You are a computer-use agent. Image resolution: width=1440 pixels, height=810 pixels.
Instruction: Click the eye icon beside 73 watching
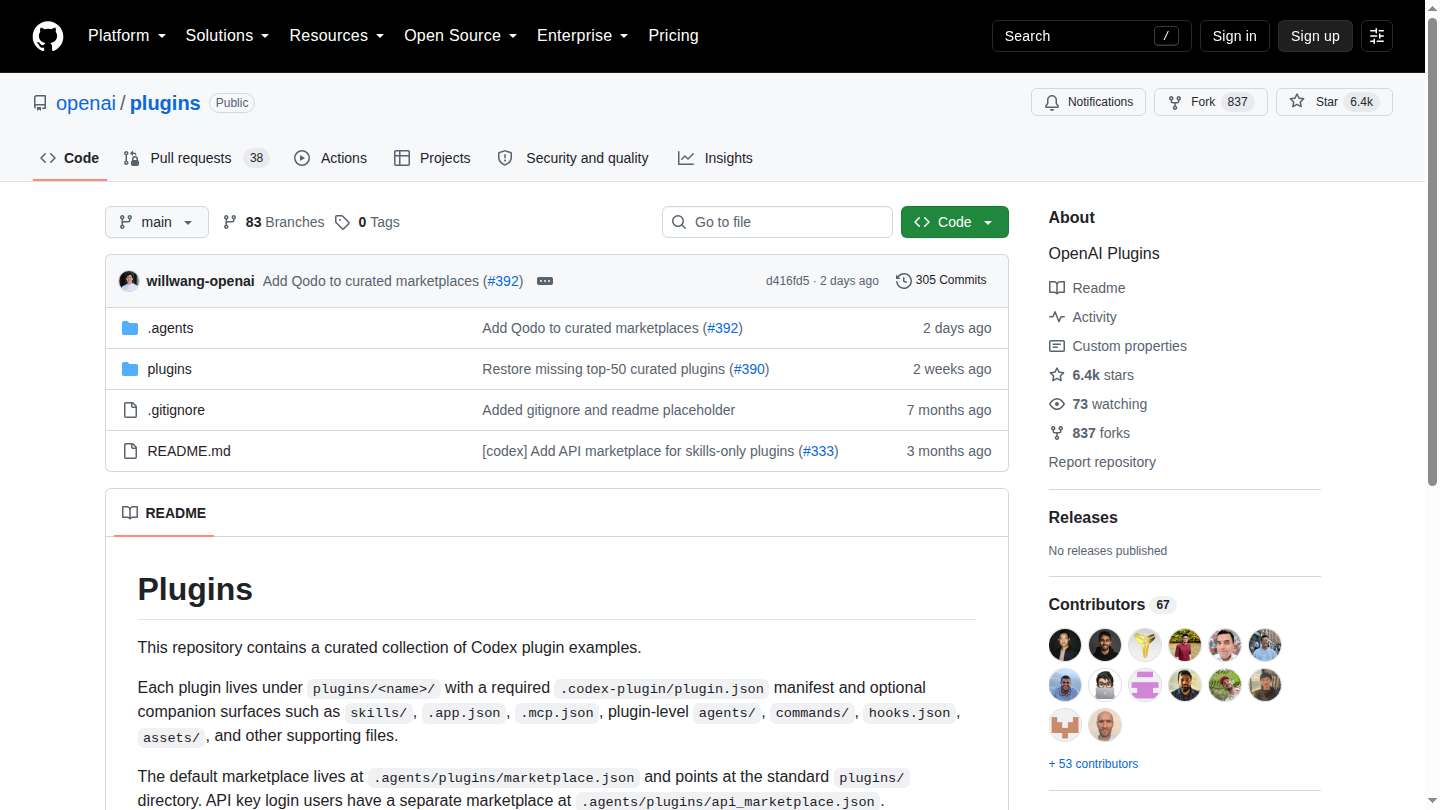pyautogui.click(x=1057, y=404)
